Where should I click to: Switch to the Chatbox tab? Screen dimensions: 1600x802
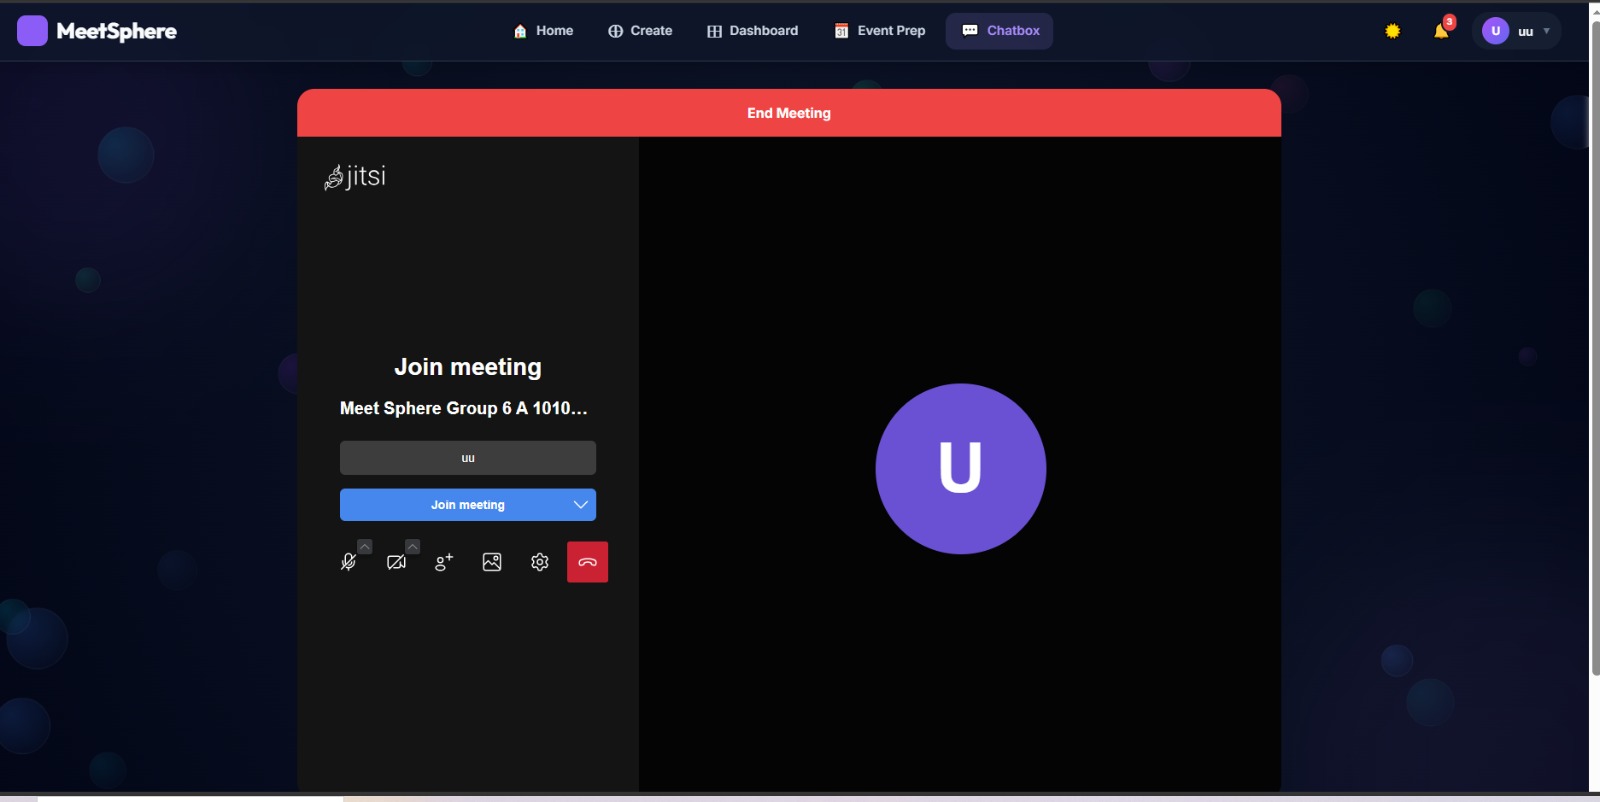[1000, 31]
